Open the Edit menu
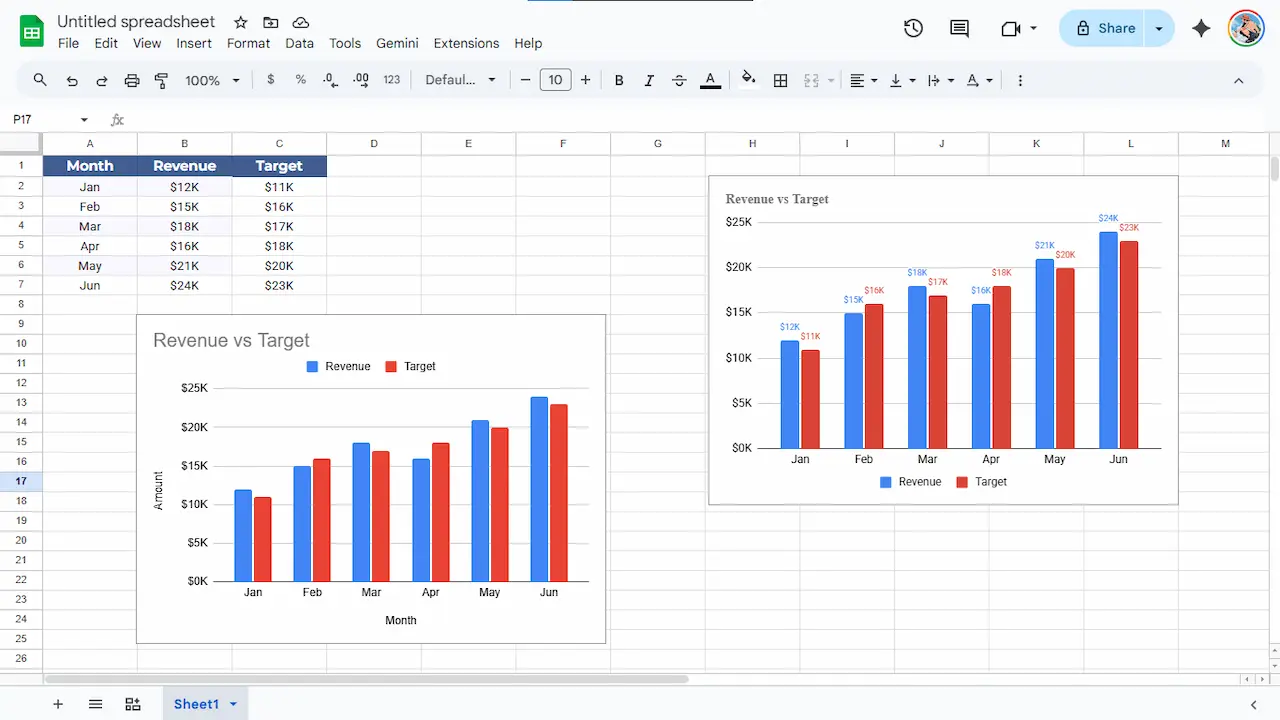 (x=106, y=43)
